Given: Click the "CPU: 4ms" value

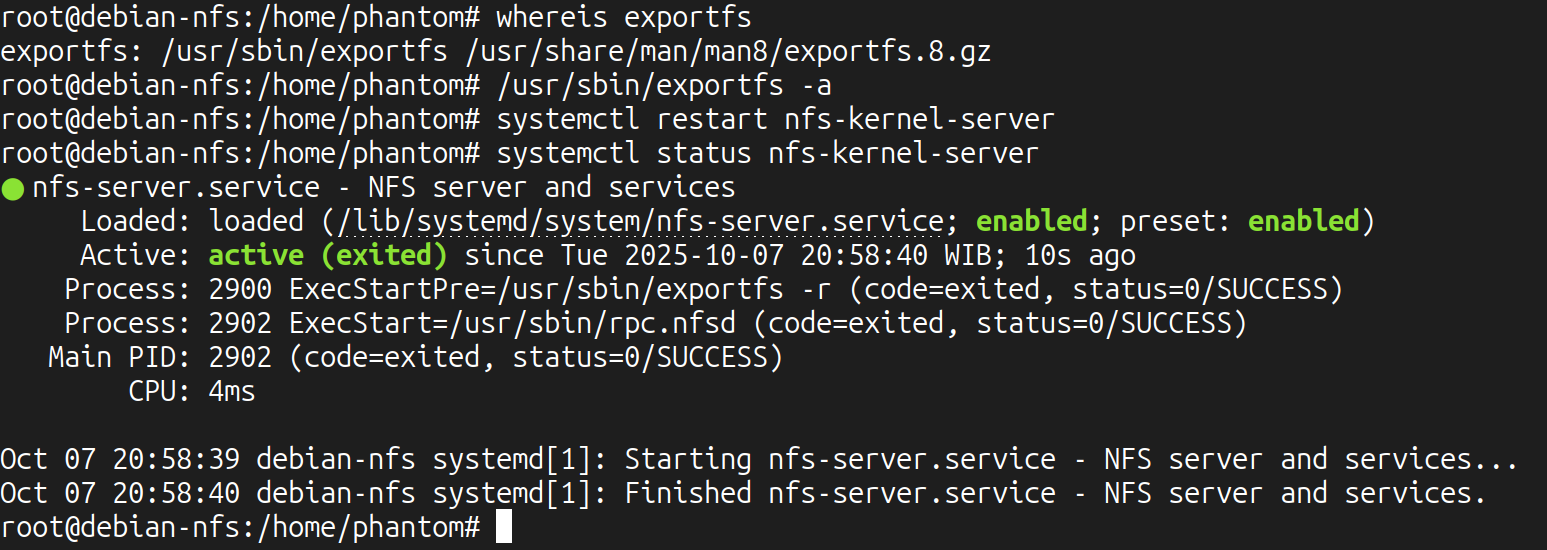Looking at the screenshot, I should [232, 391].
